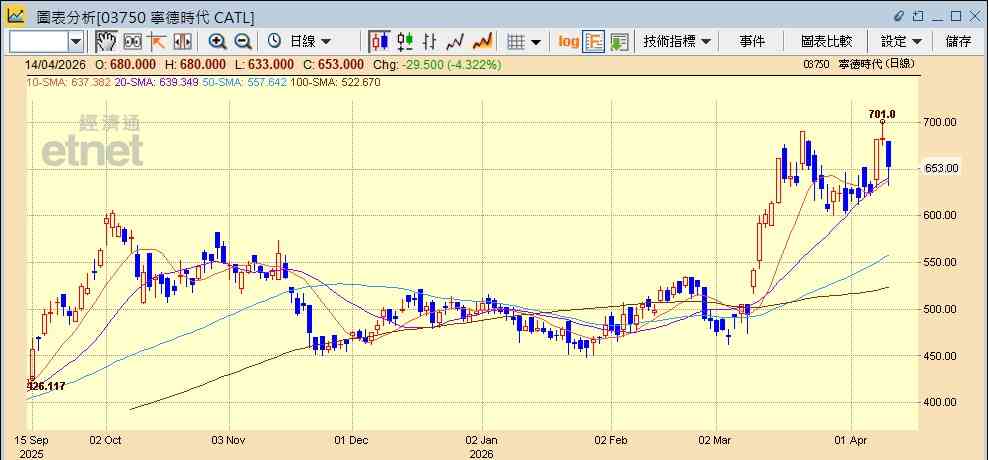Screen dimensions: 989x460
Task: Select the hand pan tool
Action: tap(107, 42)
